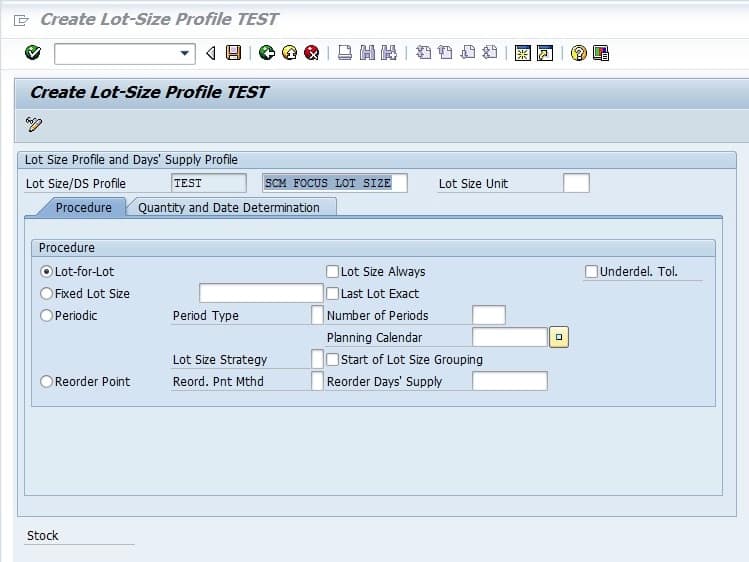Go to Previous Page icon

pos(445,53)
